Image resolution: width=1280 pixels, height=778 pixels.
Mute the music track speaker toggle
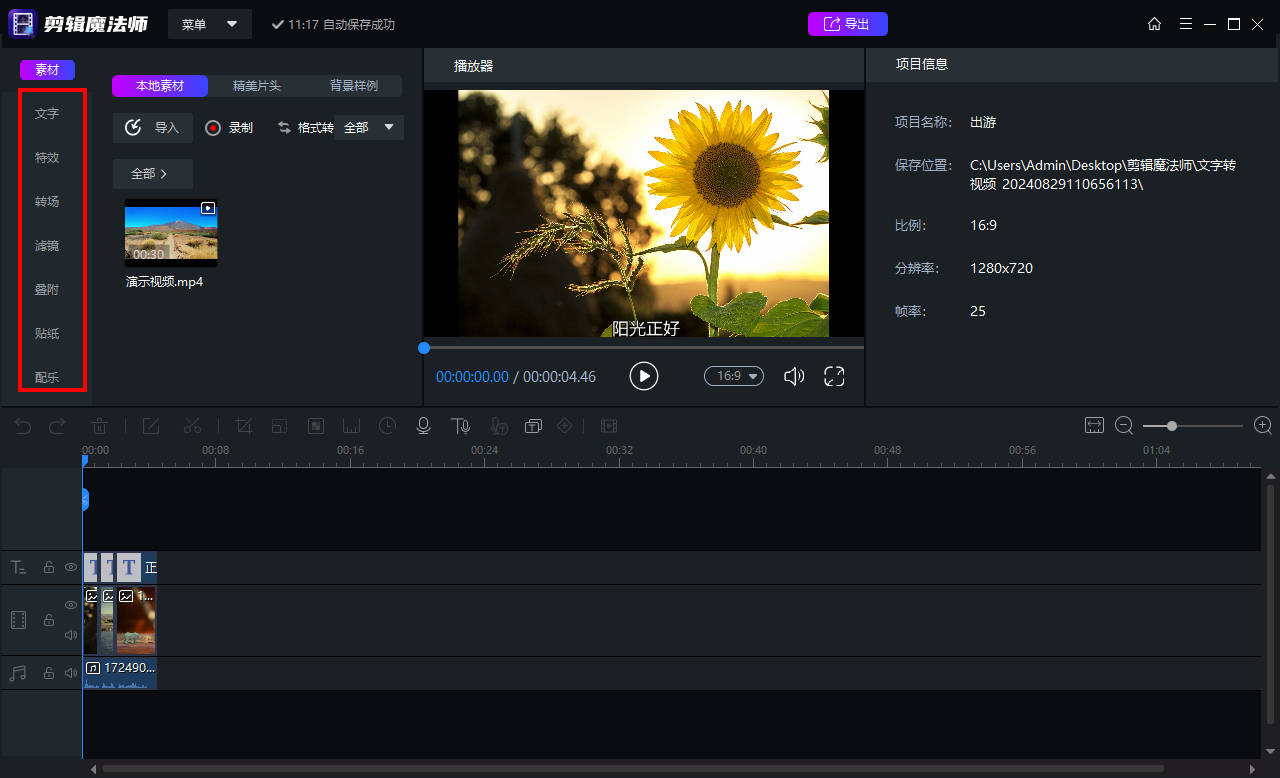[x=71, y=673]
